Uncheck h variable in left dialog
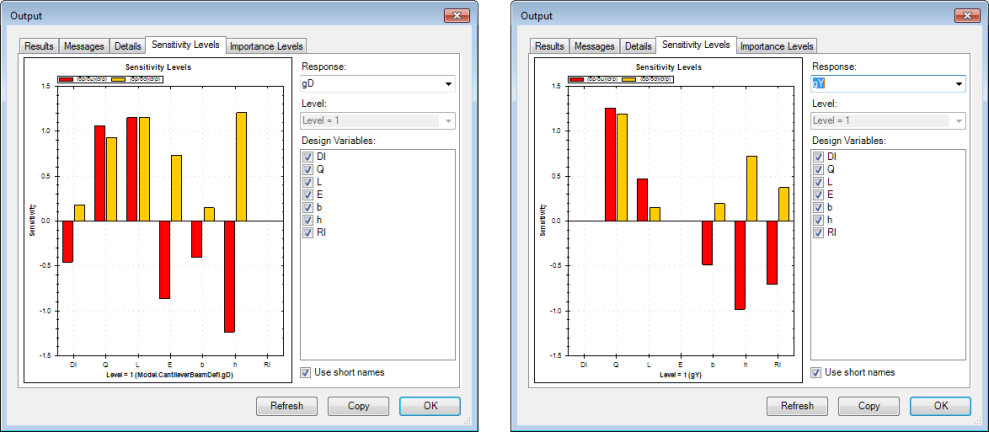Screen dimensions: 989x432 pos(308,220)
